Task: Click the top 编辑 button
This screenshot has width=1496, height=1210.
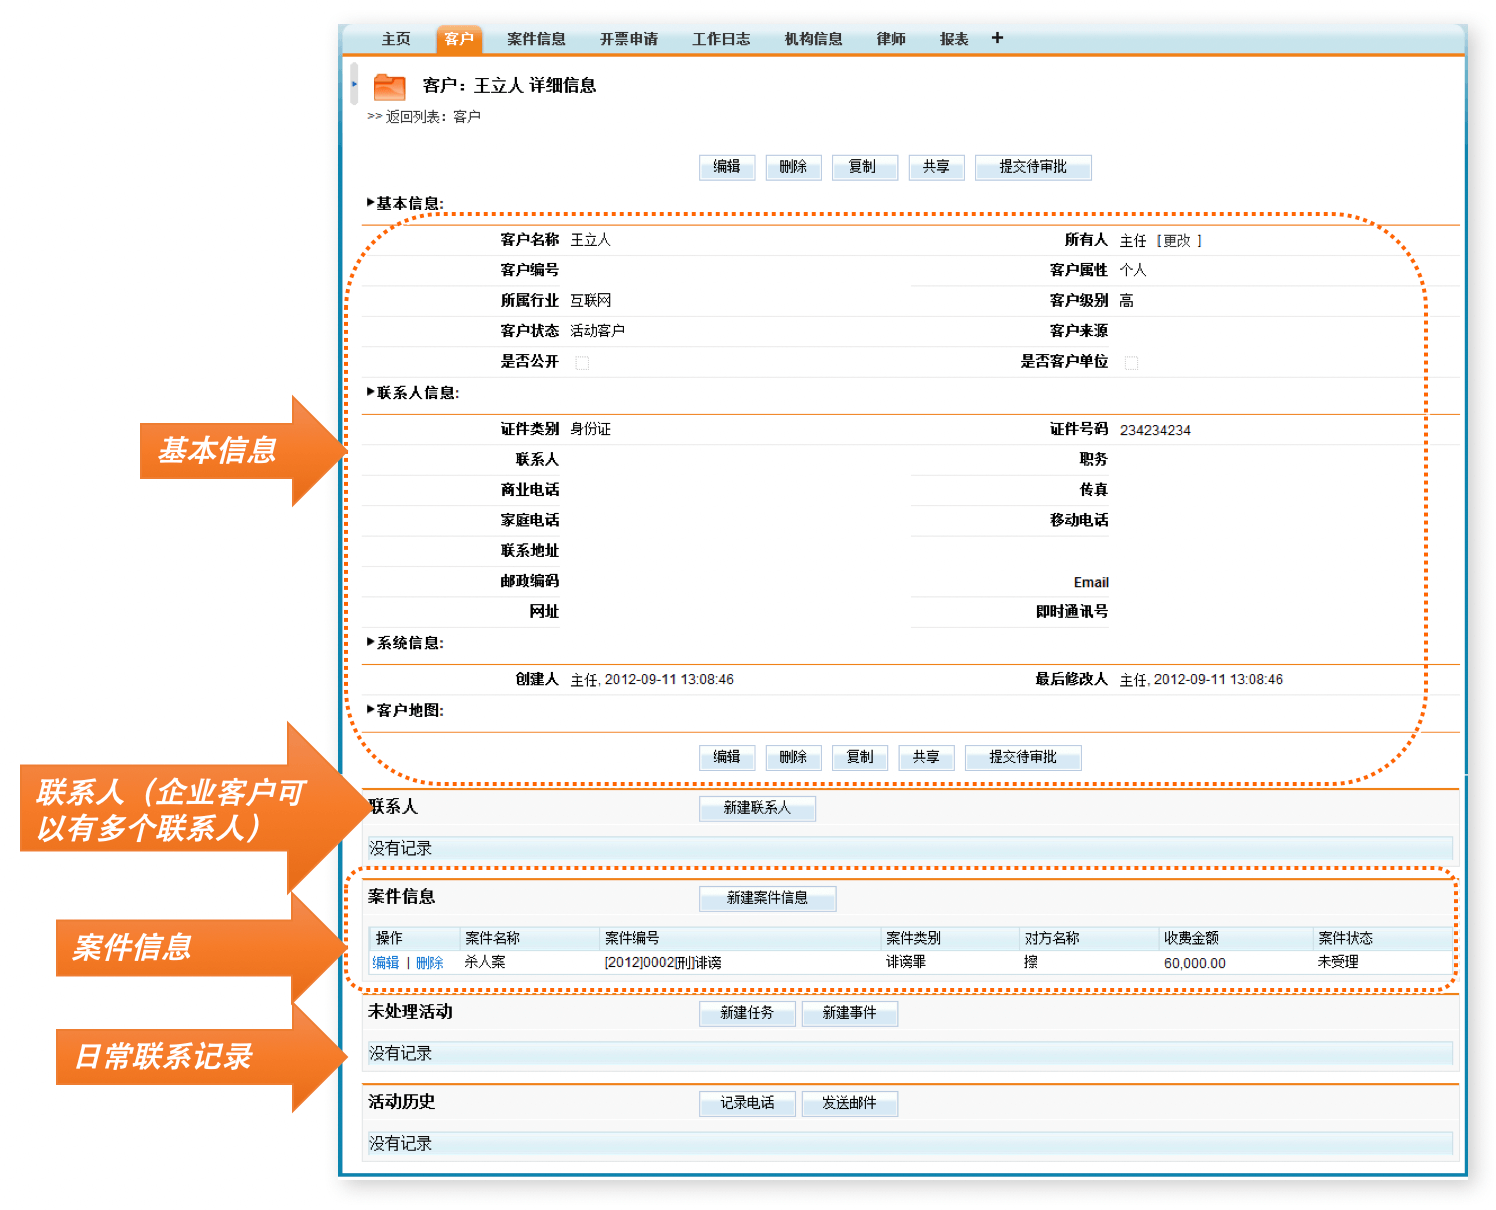Action: (727, 167)
